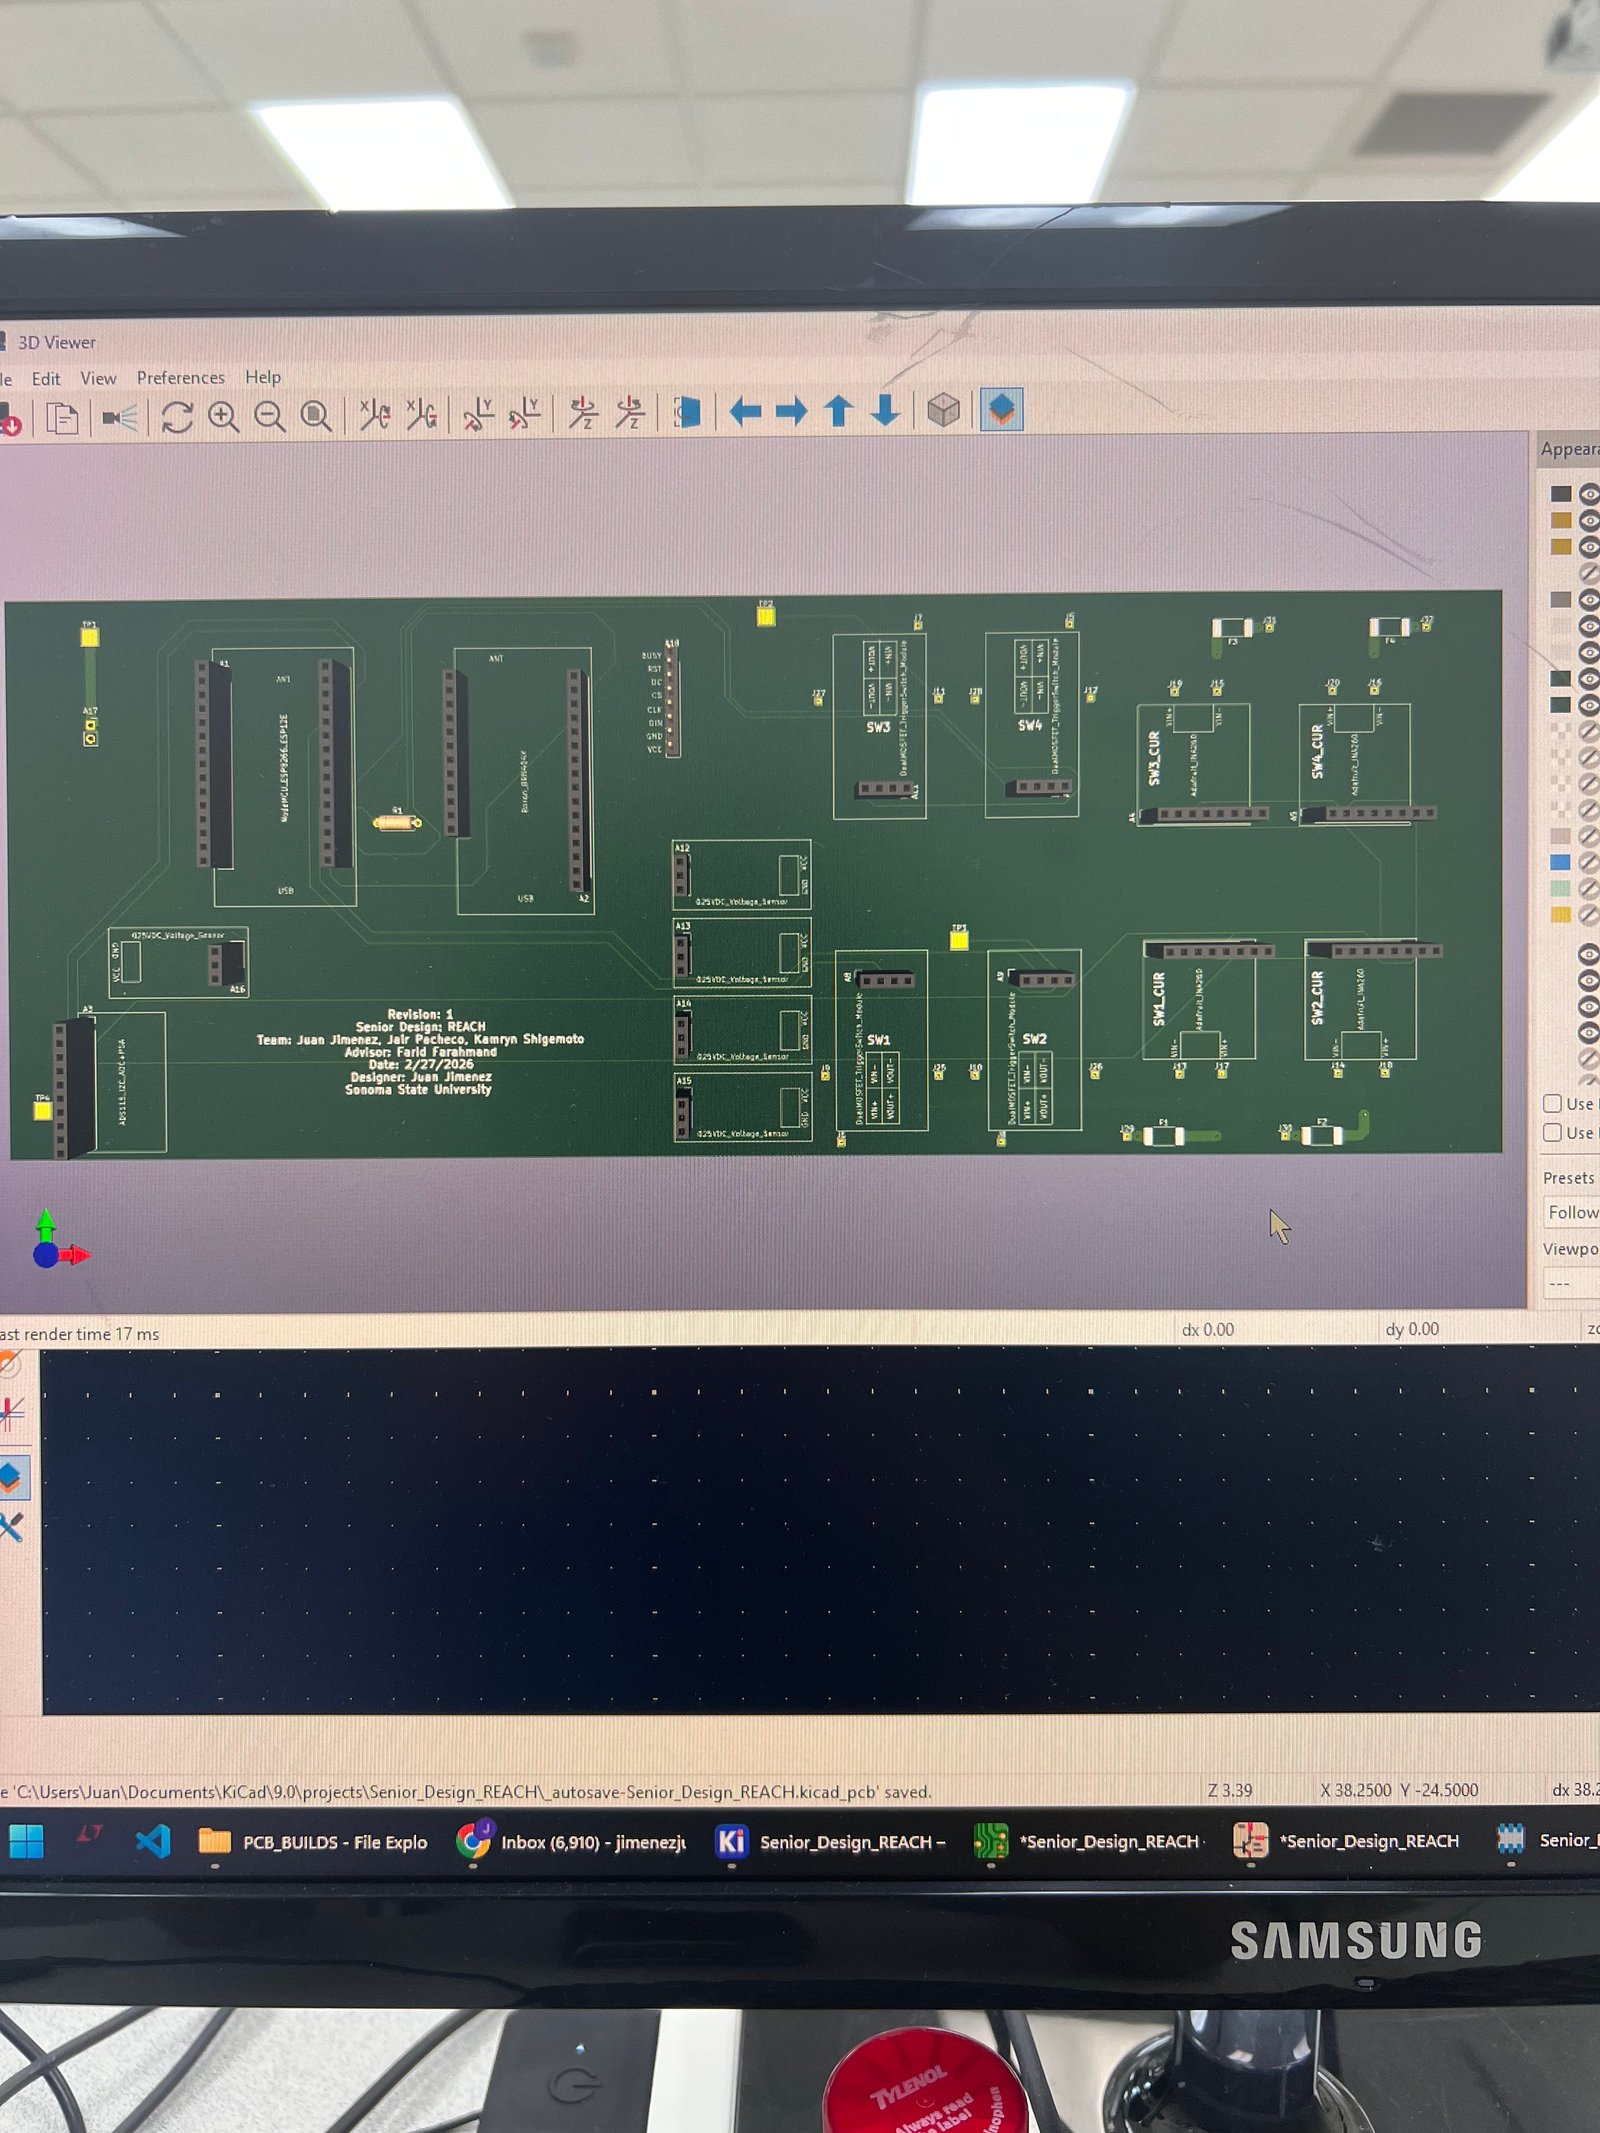Image resolution: width=1600 pixels, height=2133 pixels.
Task: Pan the board left with blue arrow
Action: coord(745,411)
